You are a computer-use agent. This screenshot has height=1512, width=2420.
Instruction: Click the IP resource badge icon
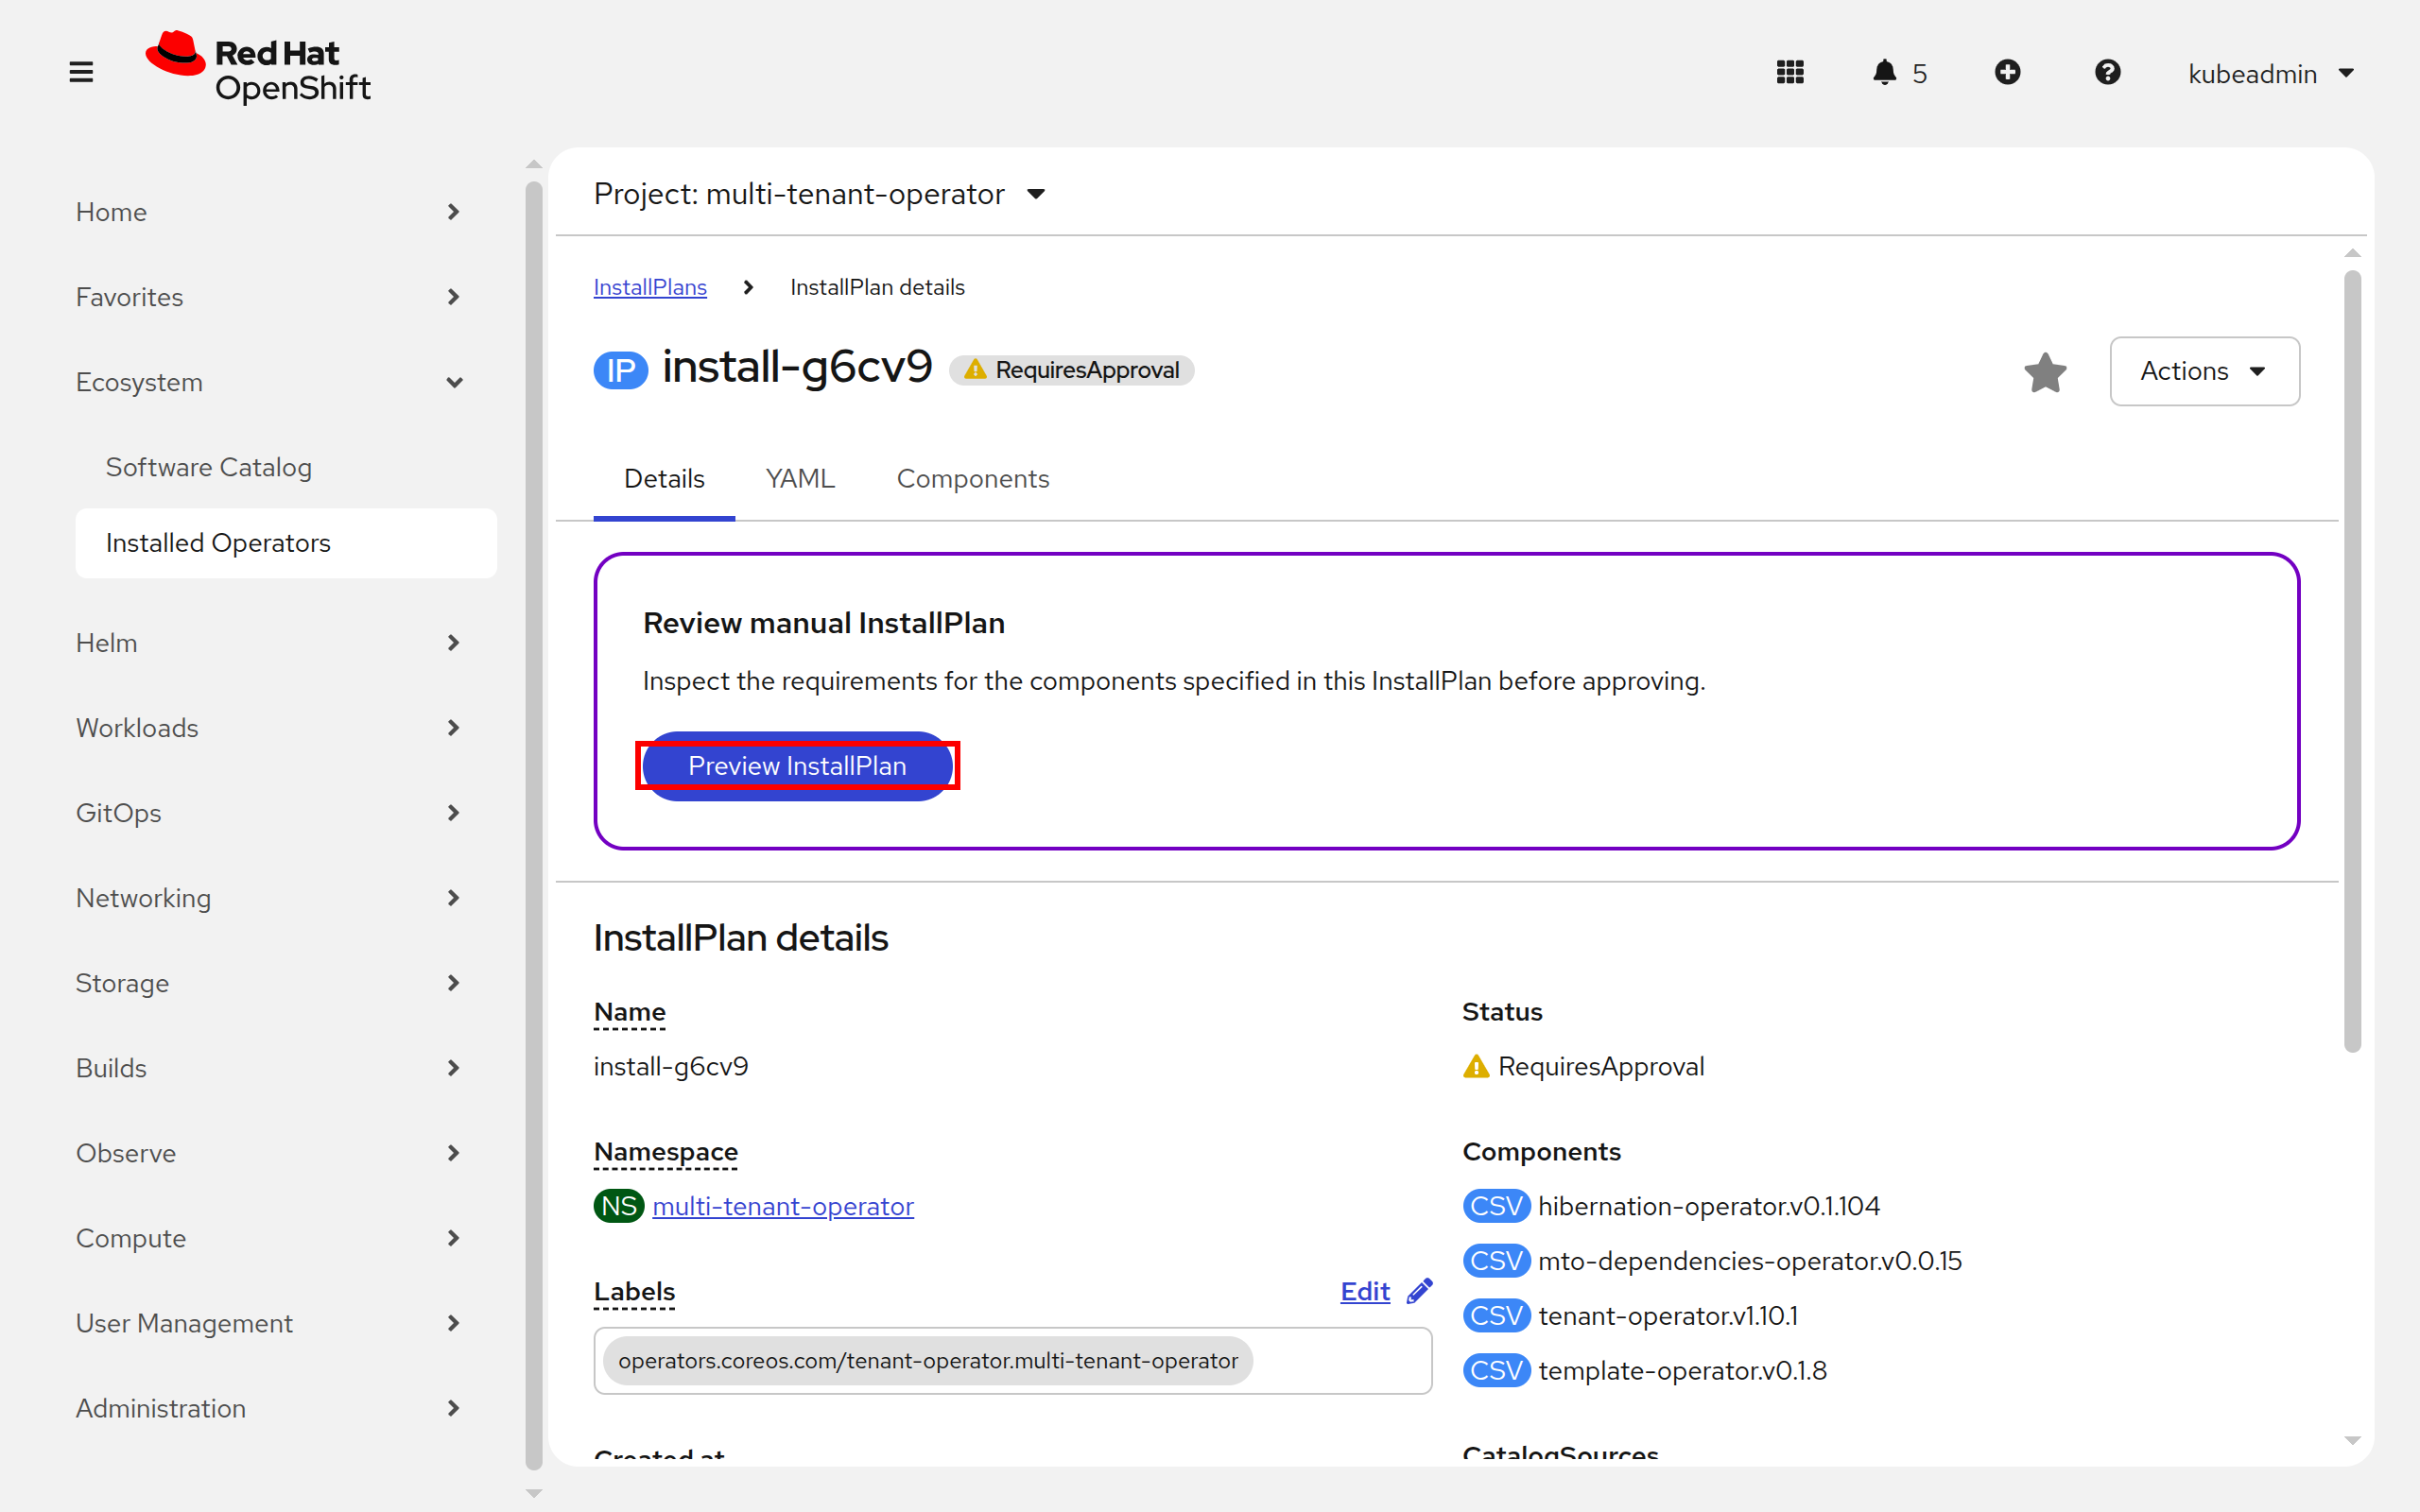click(620, 370)
